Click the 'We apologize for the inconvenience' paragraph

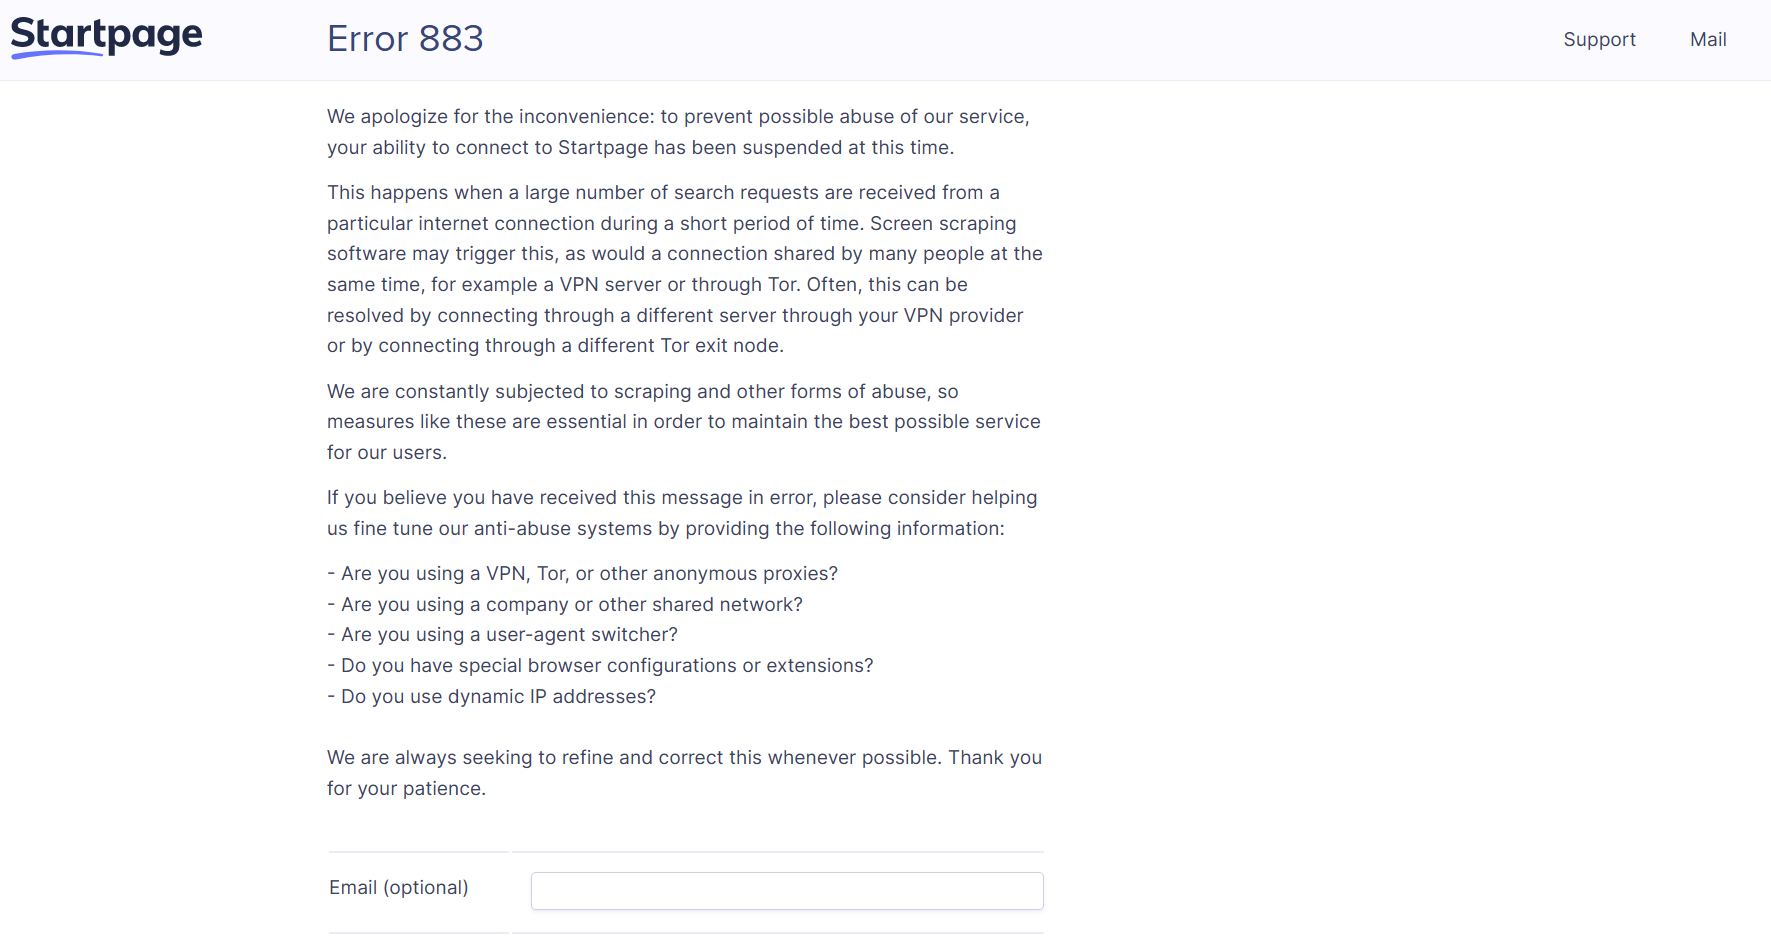pos(678,132)
